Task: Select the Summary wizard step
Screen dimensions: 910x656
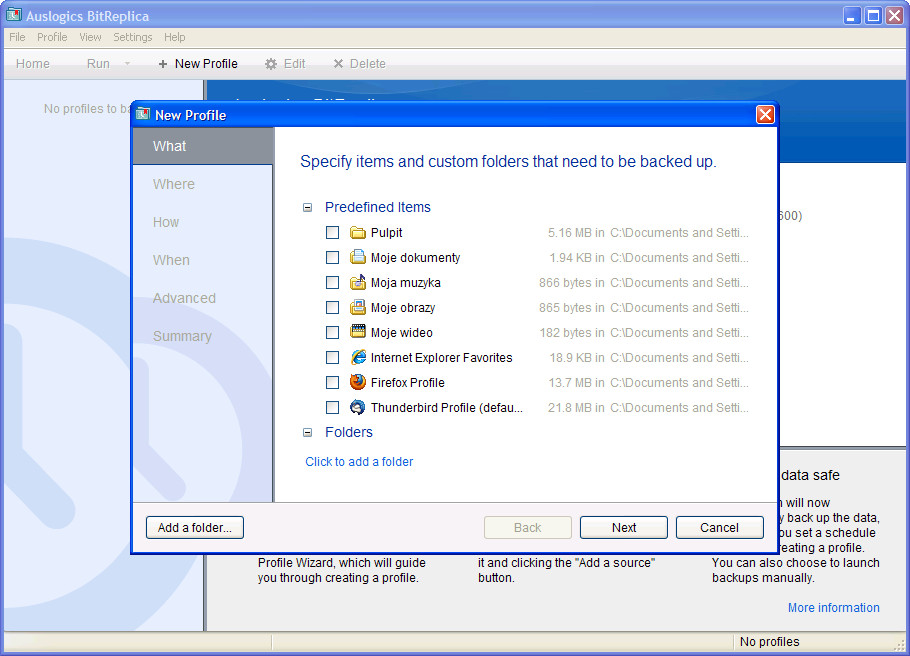Action: (203, 336)
